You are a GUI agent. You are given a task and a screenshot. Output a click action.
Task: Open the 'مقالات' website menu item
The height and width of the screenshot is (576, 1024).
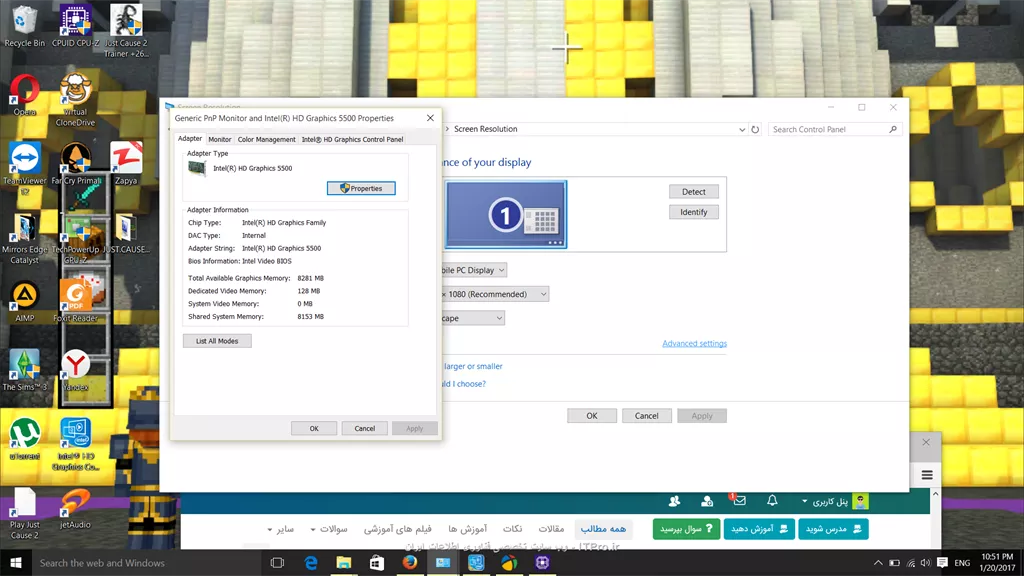coord(551,528)
